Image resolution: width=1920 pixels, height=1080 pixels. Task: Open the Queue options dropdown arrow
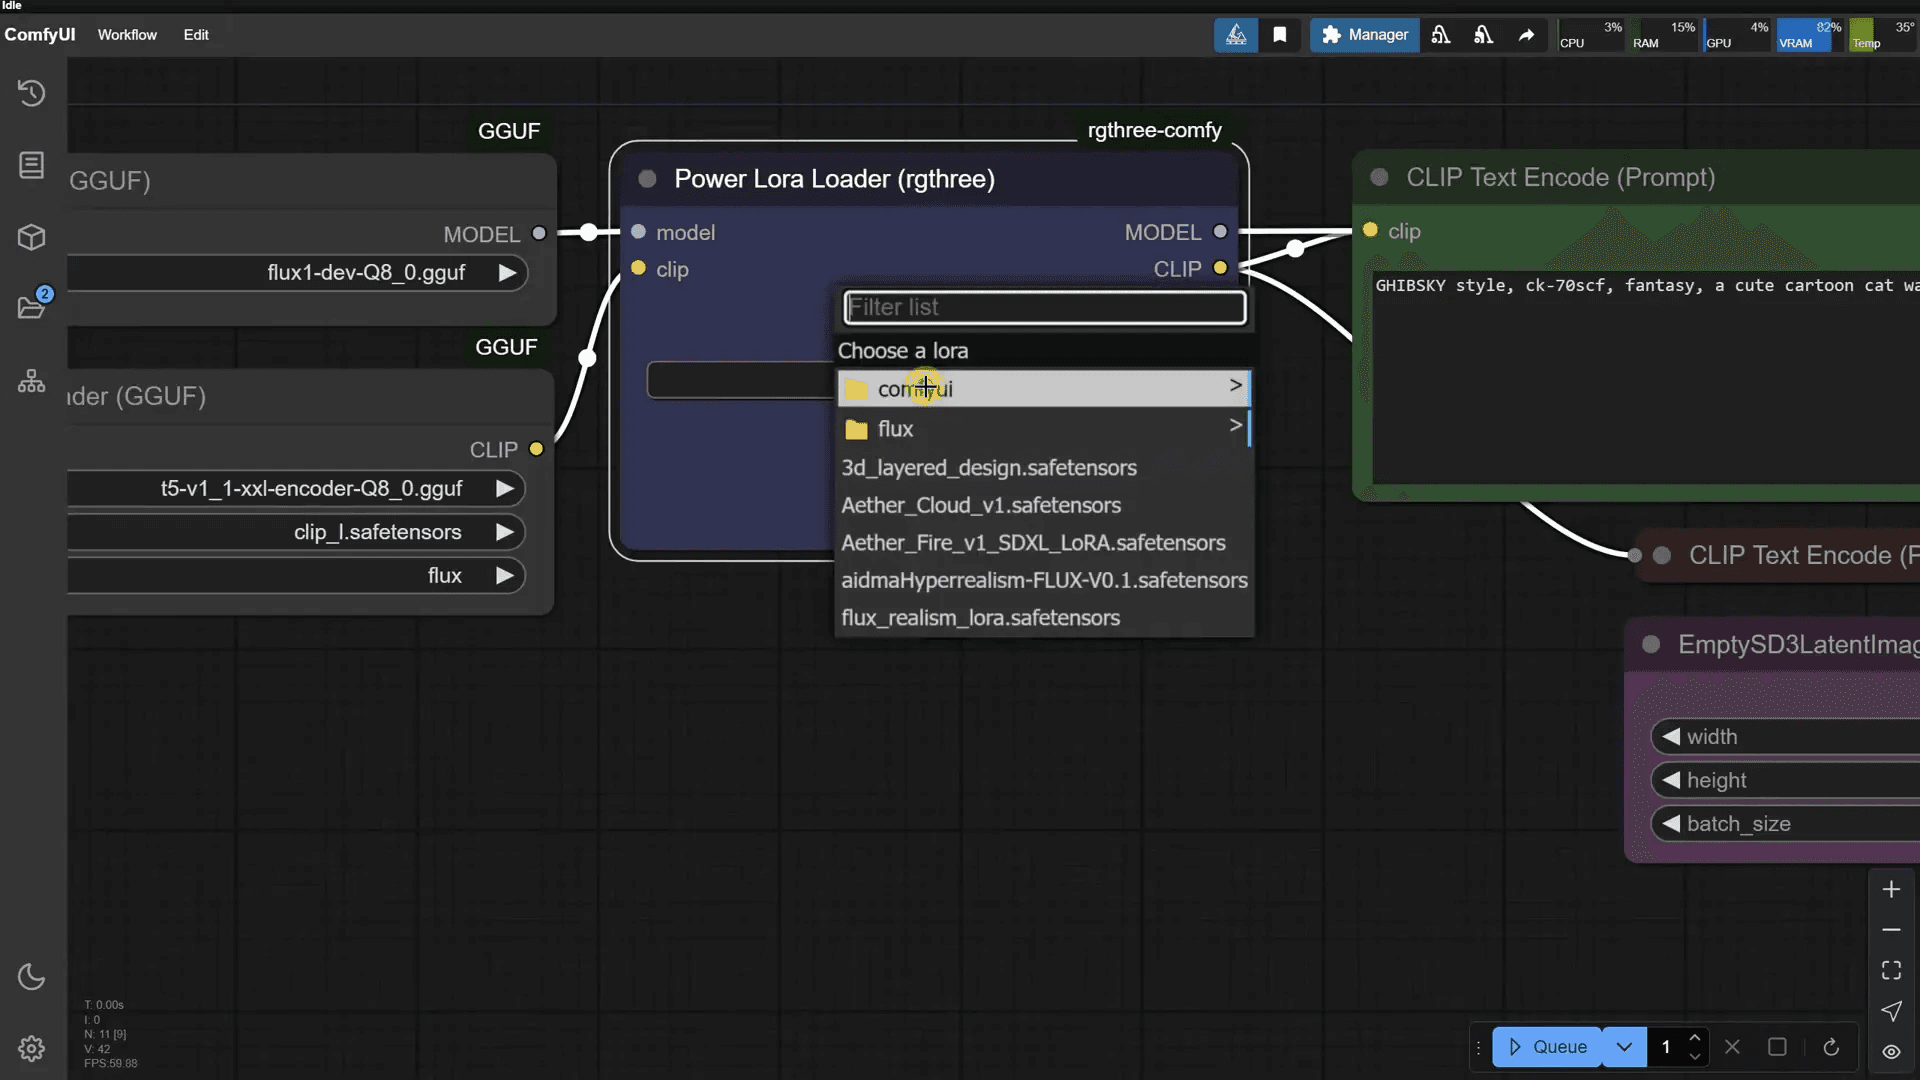click(x=1624, y=1047)
